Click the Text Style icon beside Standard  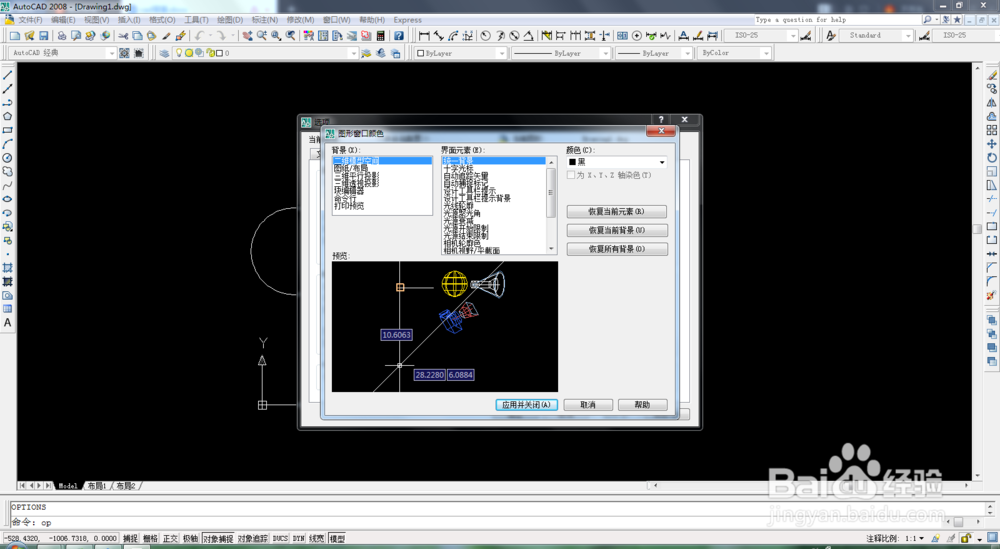pos(830,36)
